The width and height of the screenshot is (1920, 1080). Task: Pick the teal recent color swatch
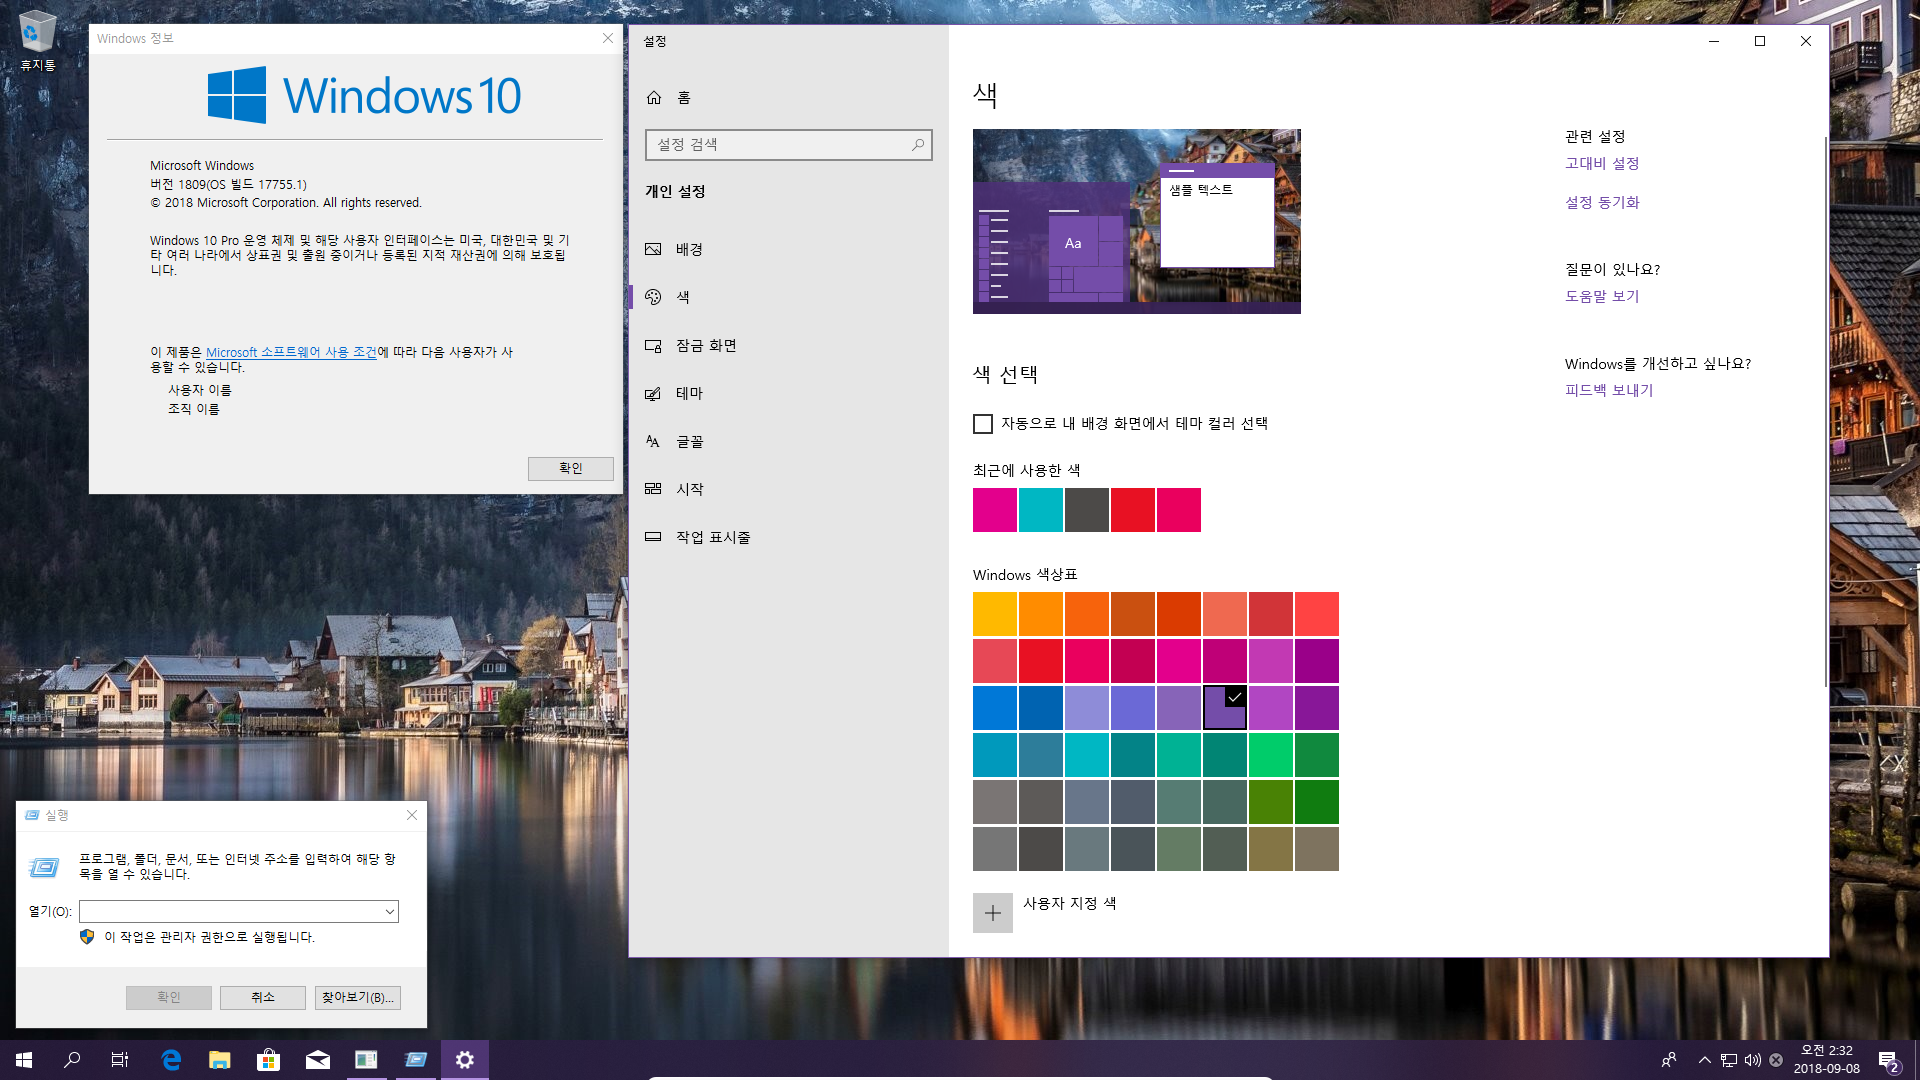1041,510
